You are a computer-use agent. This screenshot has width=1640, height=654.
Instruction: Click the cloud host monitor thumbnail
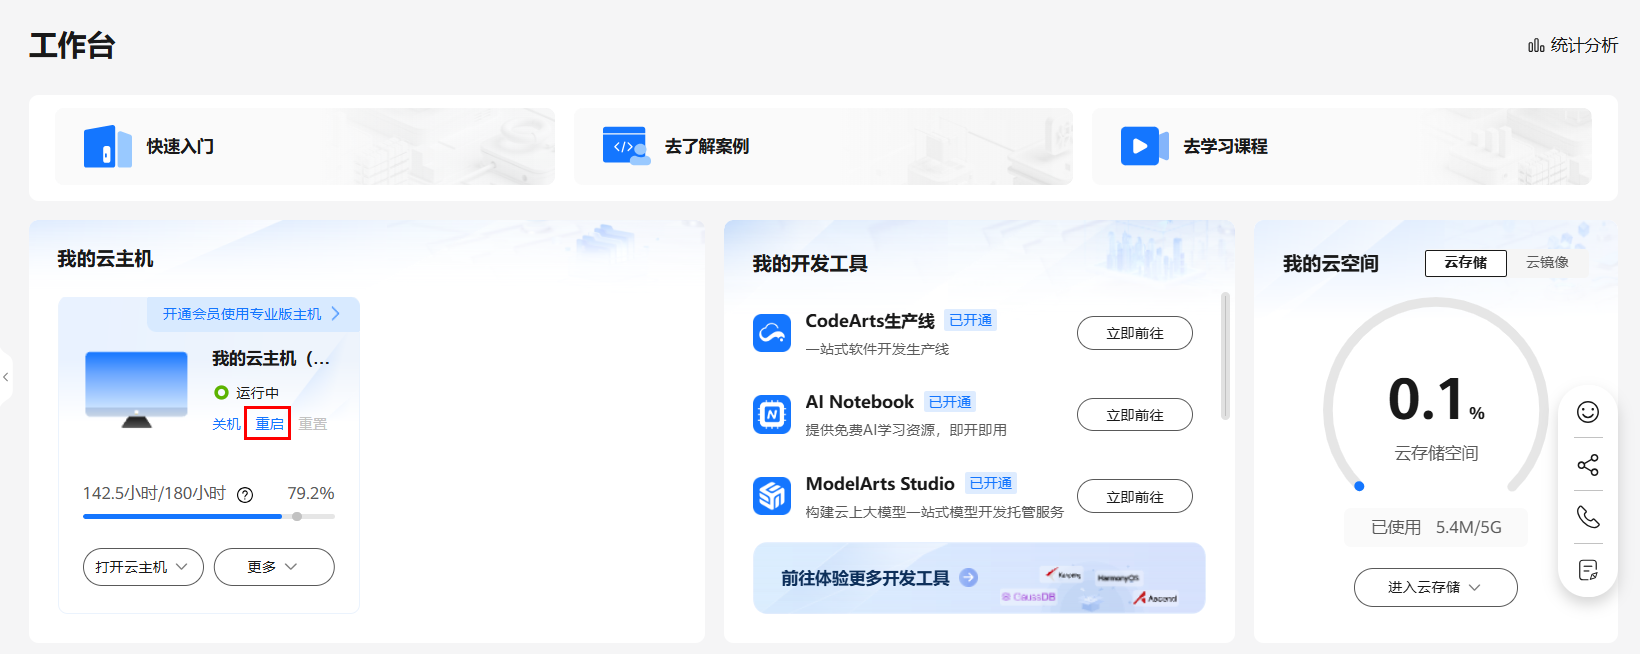pyautogui.click(x=137, y=389)
